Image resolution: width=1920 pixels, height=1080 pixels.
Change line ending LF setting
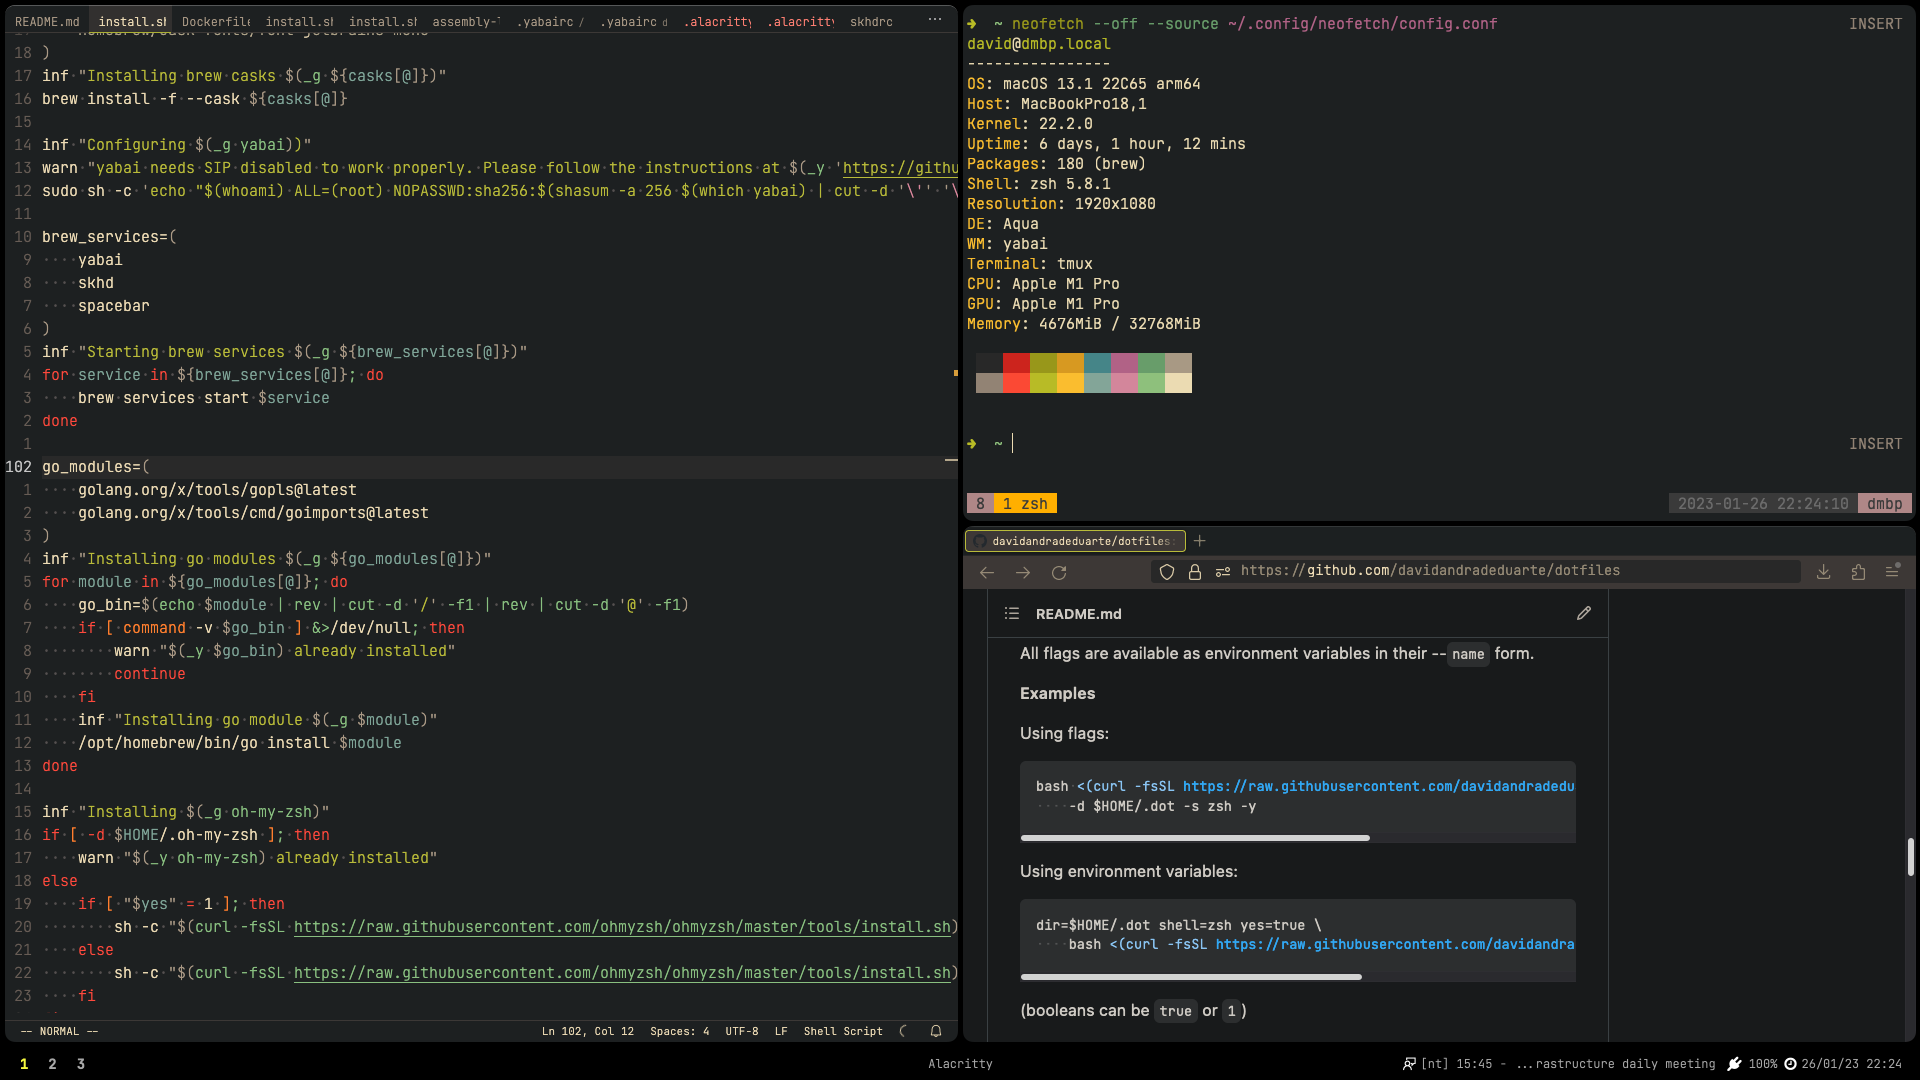[x=781, y=1031]
